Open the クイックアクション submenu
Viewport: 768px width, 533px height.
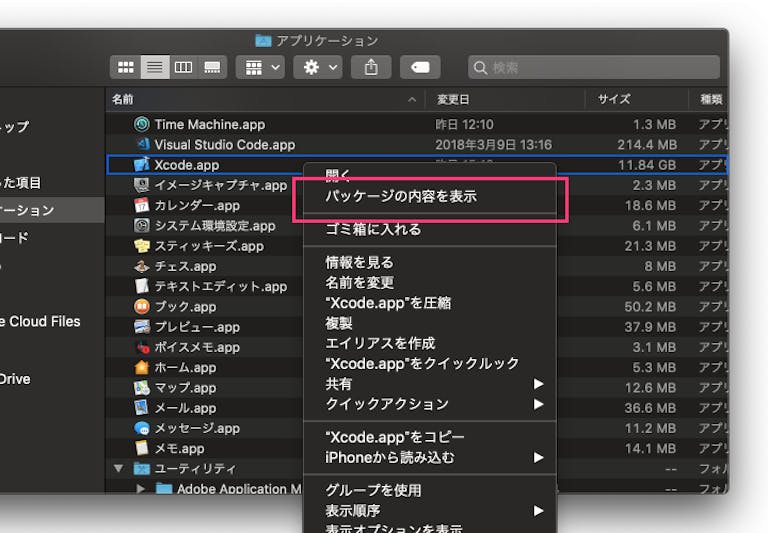point(430,404)
